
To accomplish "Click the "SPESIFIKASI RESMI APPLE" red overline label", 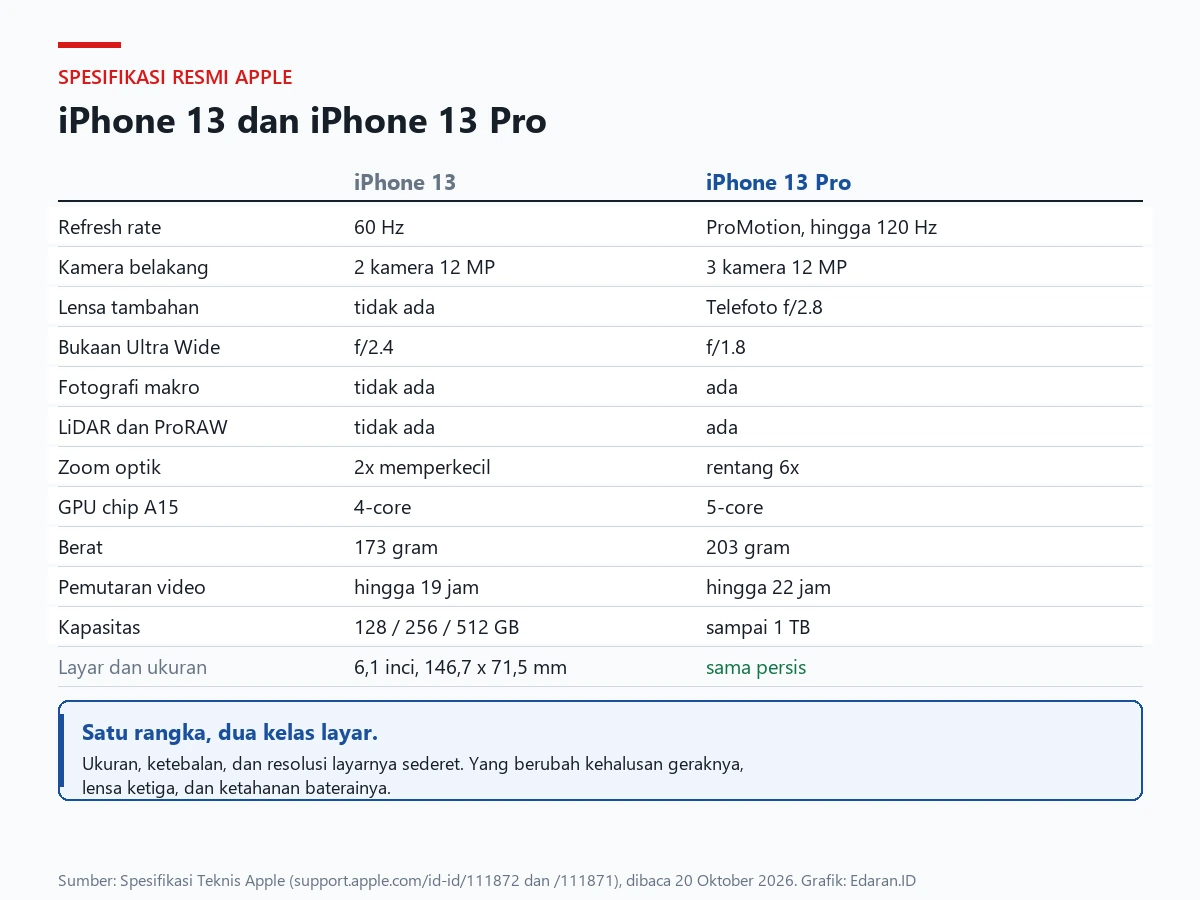I will coord(175,77).
